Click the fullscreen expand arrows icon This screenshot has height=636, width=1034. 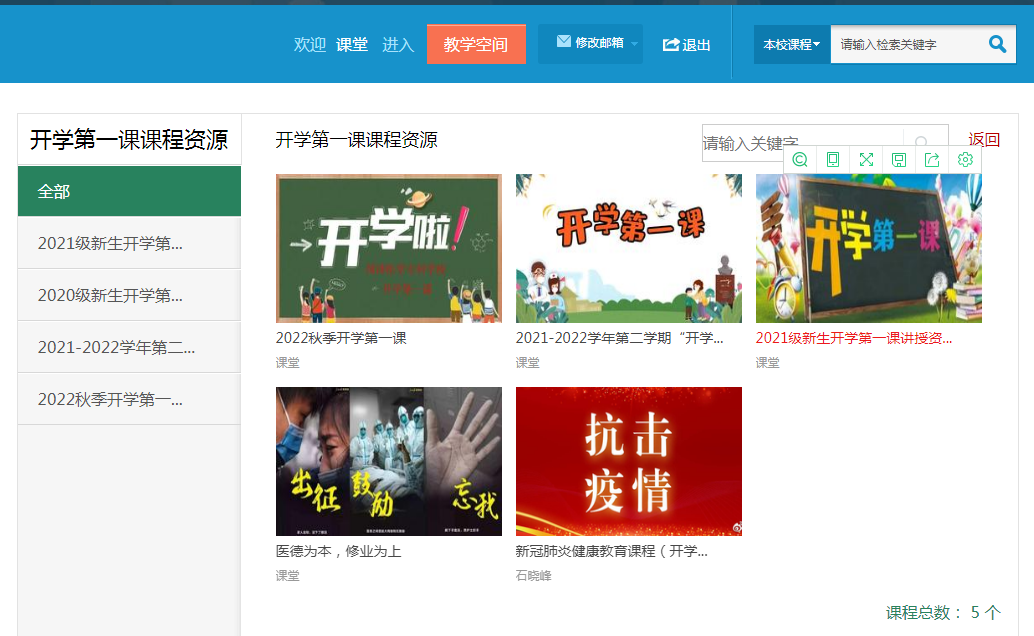[866, 160]
